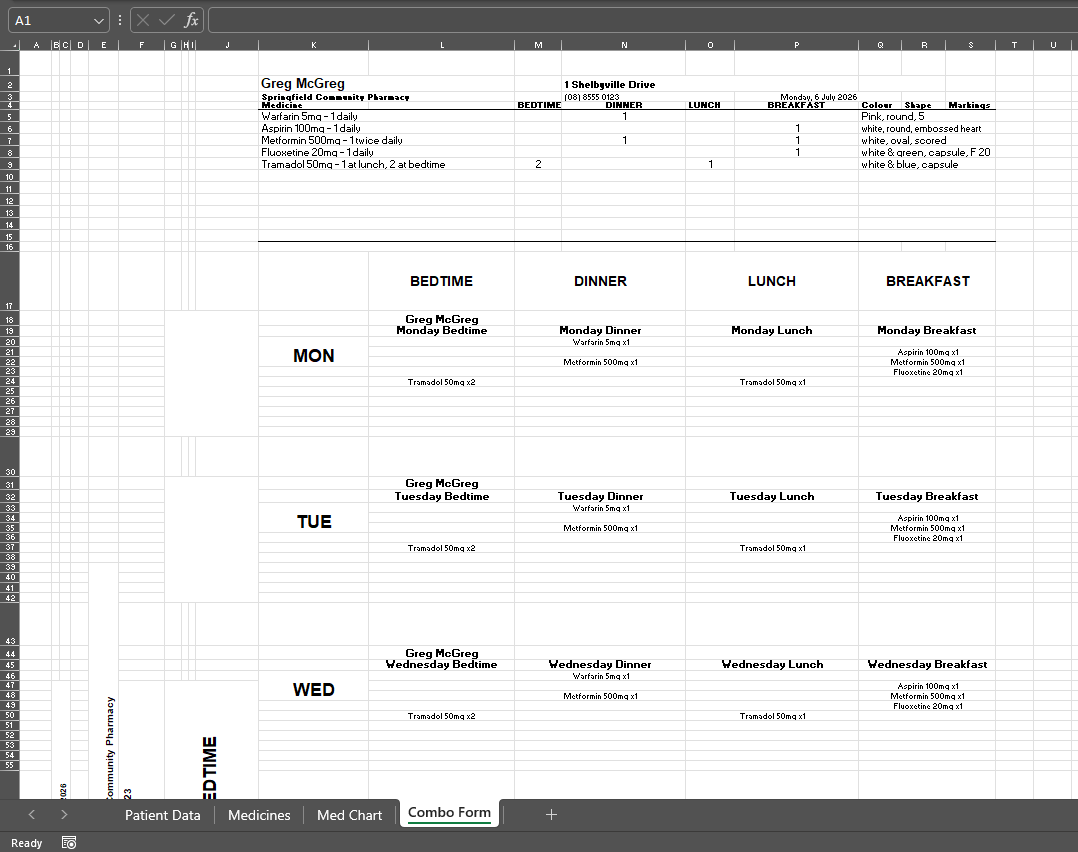Add a new sheet with plus button
Viewport: 1078px width, 852px height.
coord(551,815)
